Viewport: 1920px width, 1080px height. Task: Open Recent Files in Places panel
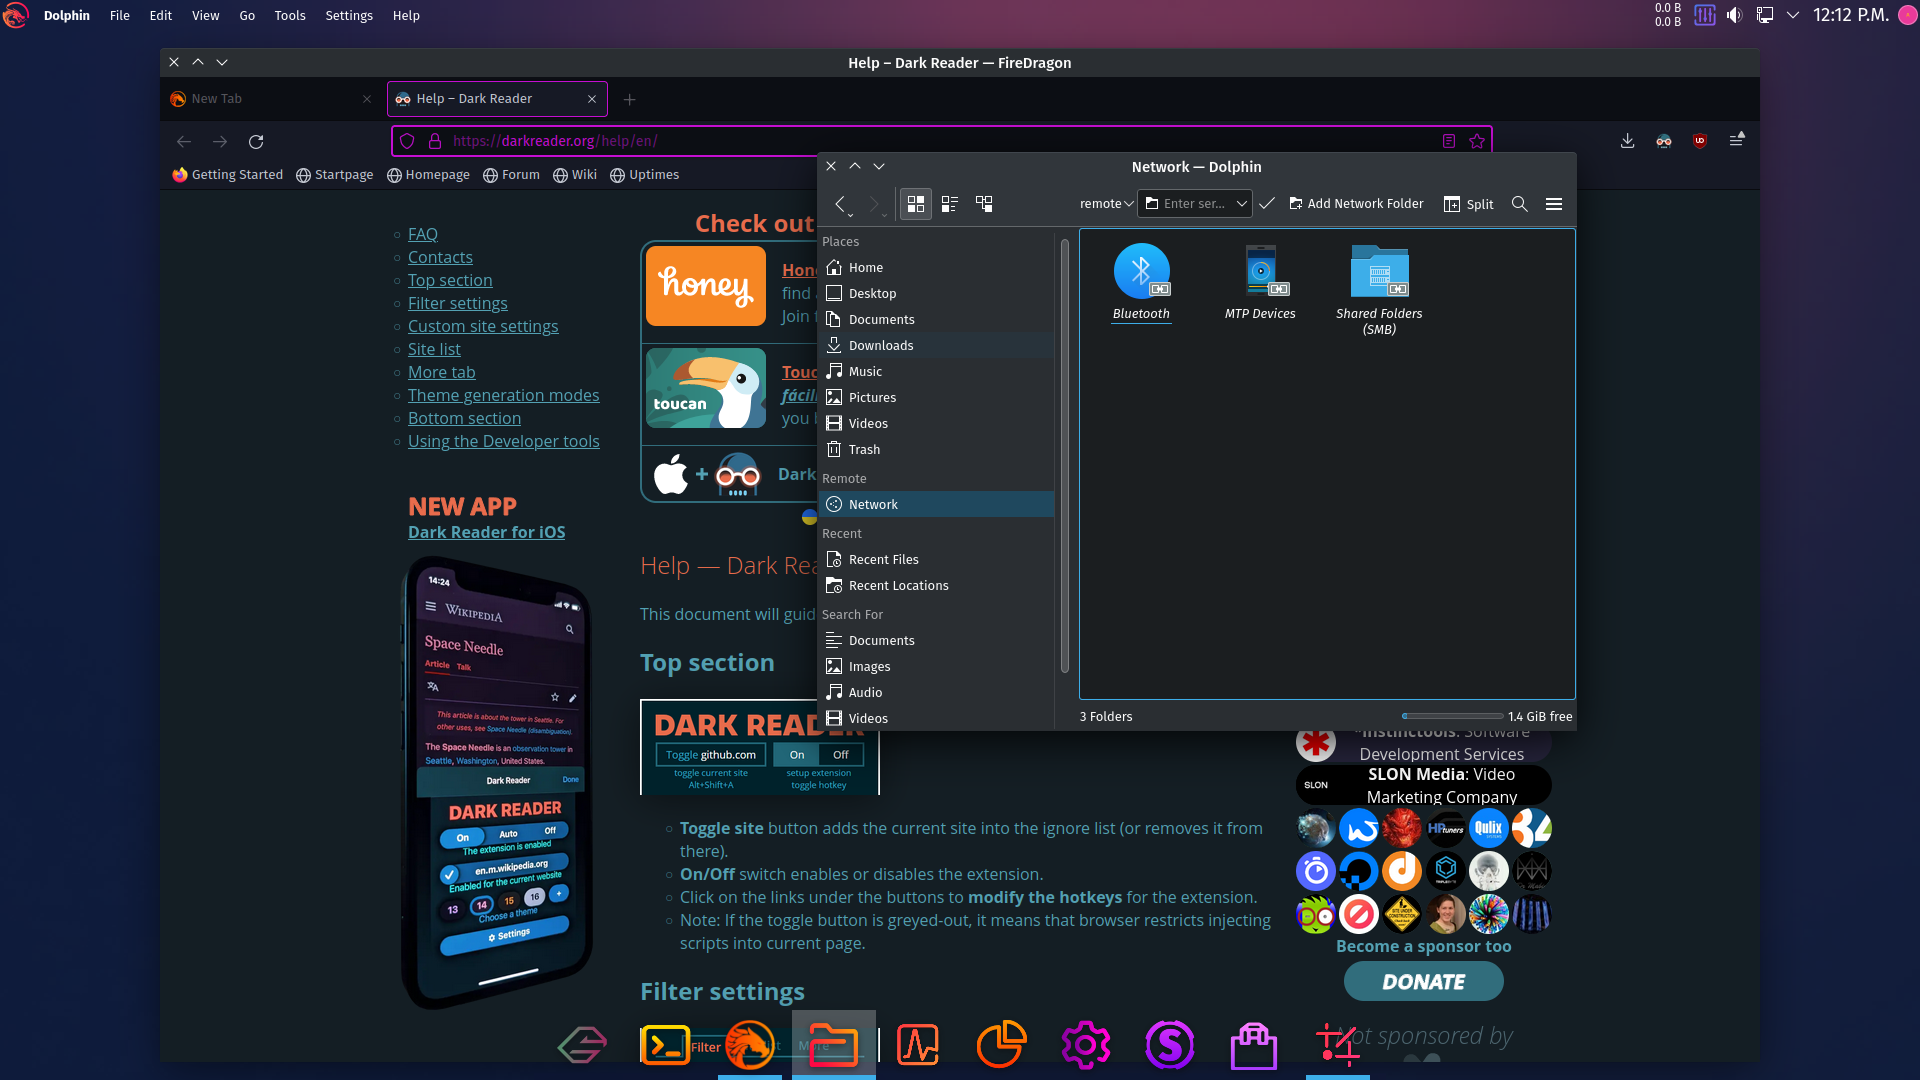936,560
